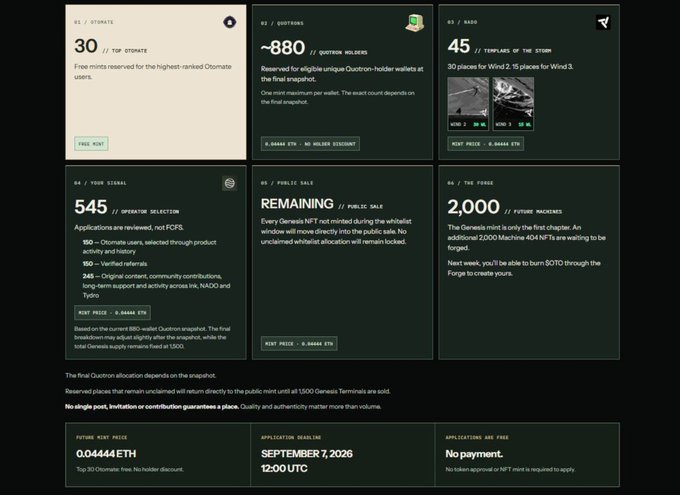This screenshot has width=680, height=495.
Task: Click the '01 / OTOMATE' card label
Action: [x=94, y=22]
